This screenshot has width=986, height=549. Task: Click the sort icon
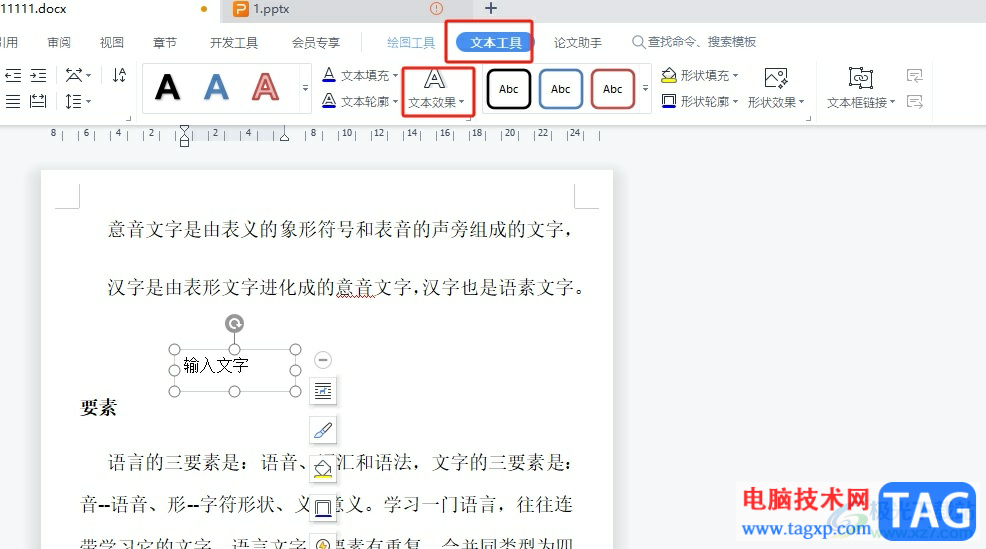(x=119, y=75)
